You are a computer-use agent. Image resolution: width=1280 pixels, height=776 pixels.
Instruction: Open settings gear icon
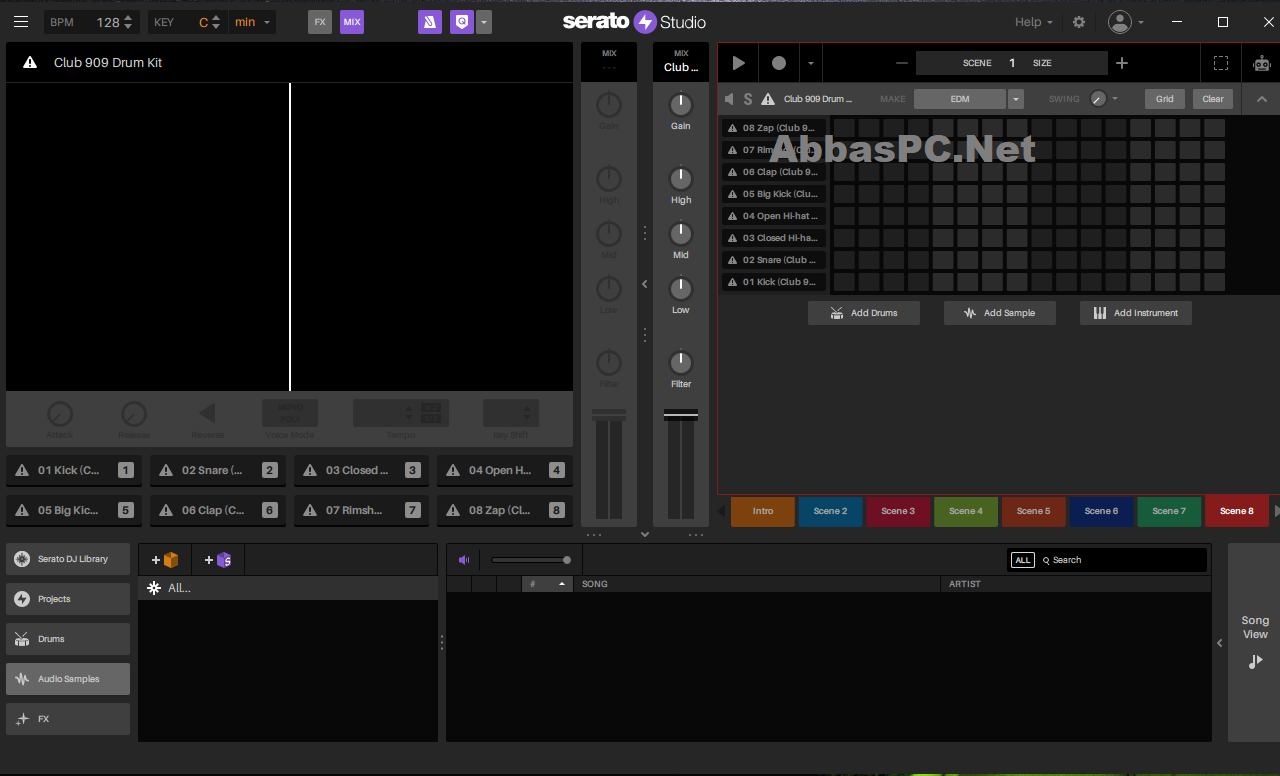1079,22
